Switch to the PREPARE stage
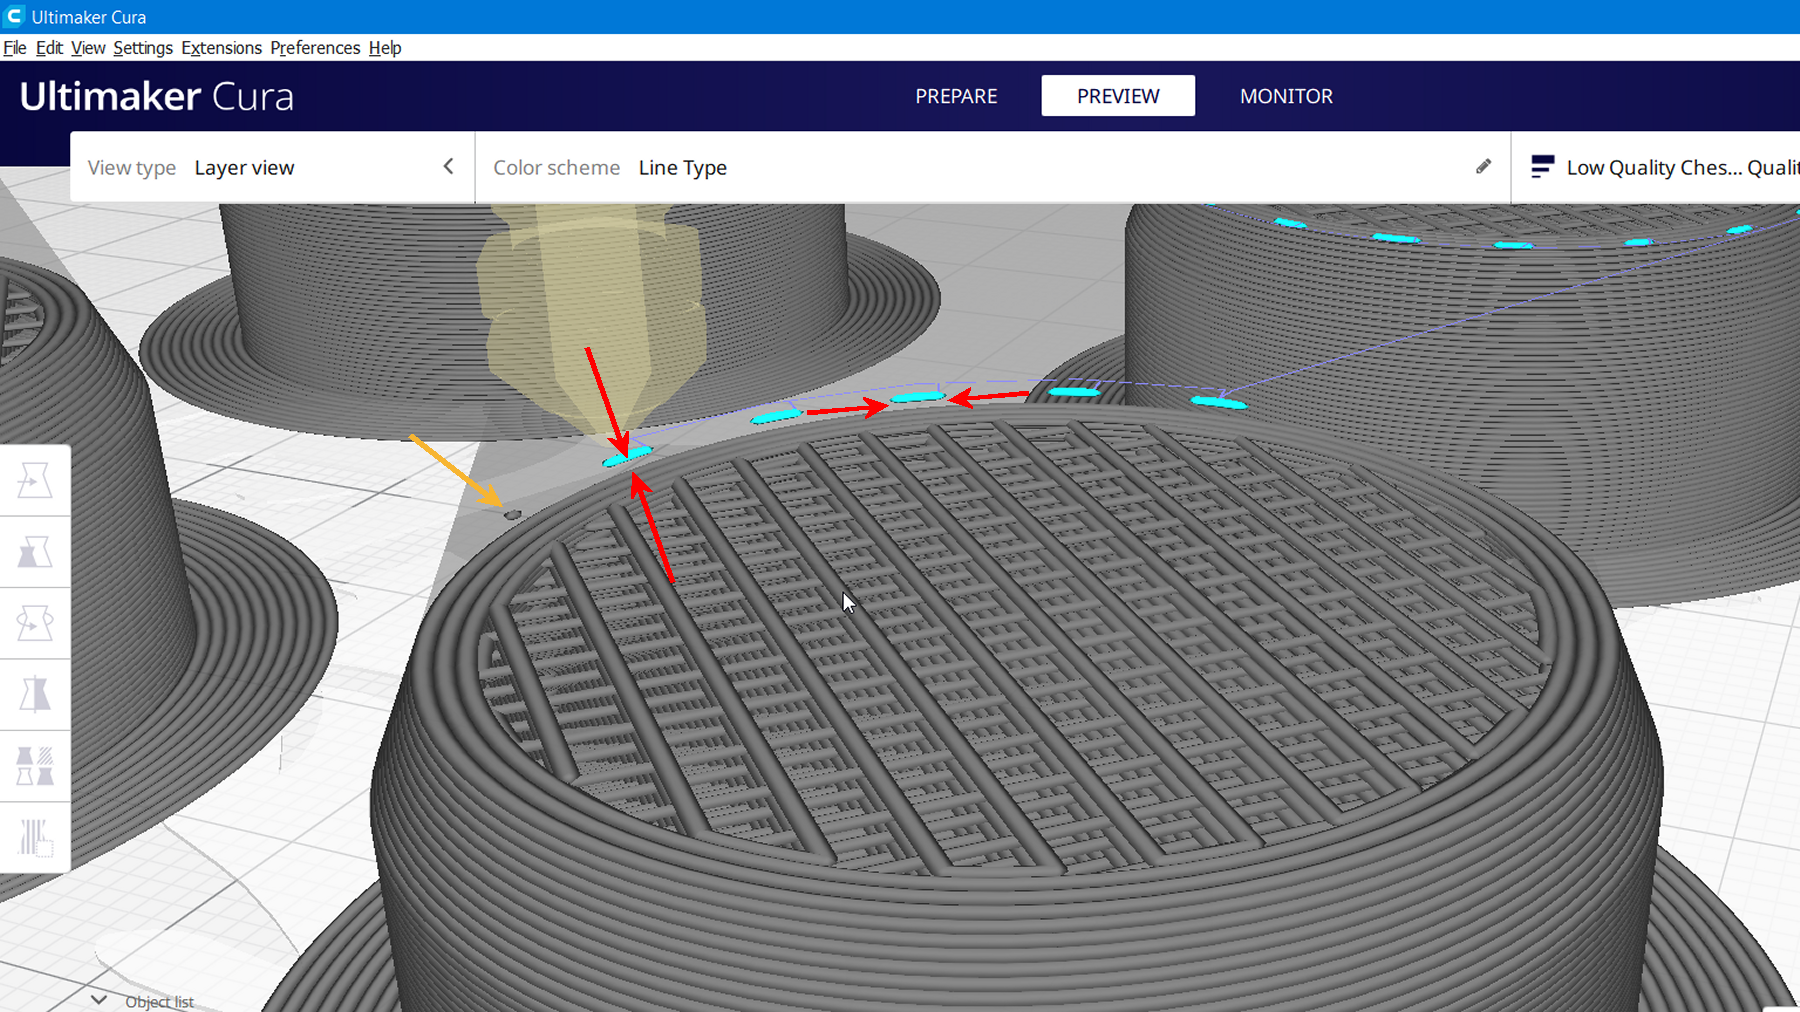The height and width of the screenshot is (1012, 1800). (x=956, y=96)
